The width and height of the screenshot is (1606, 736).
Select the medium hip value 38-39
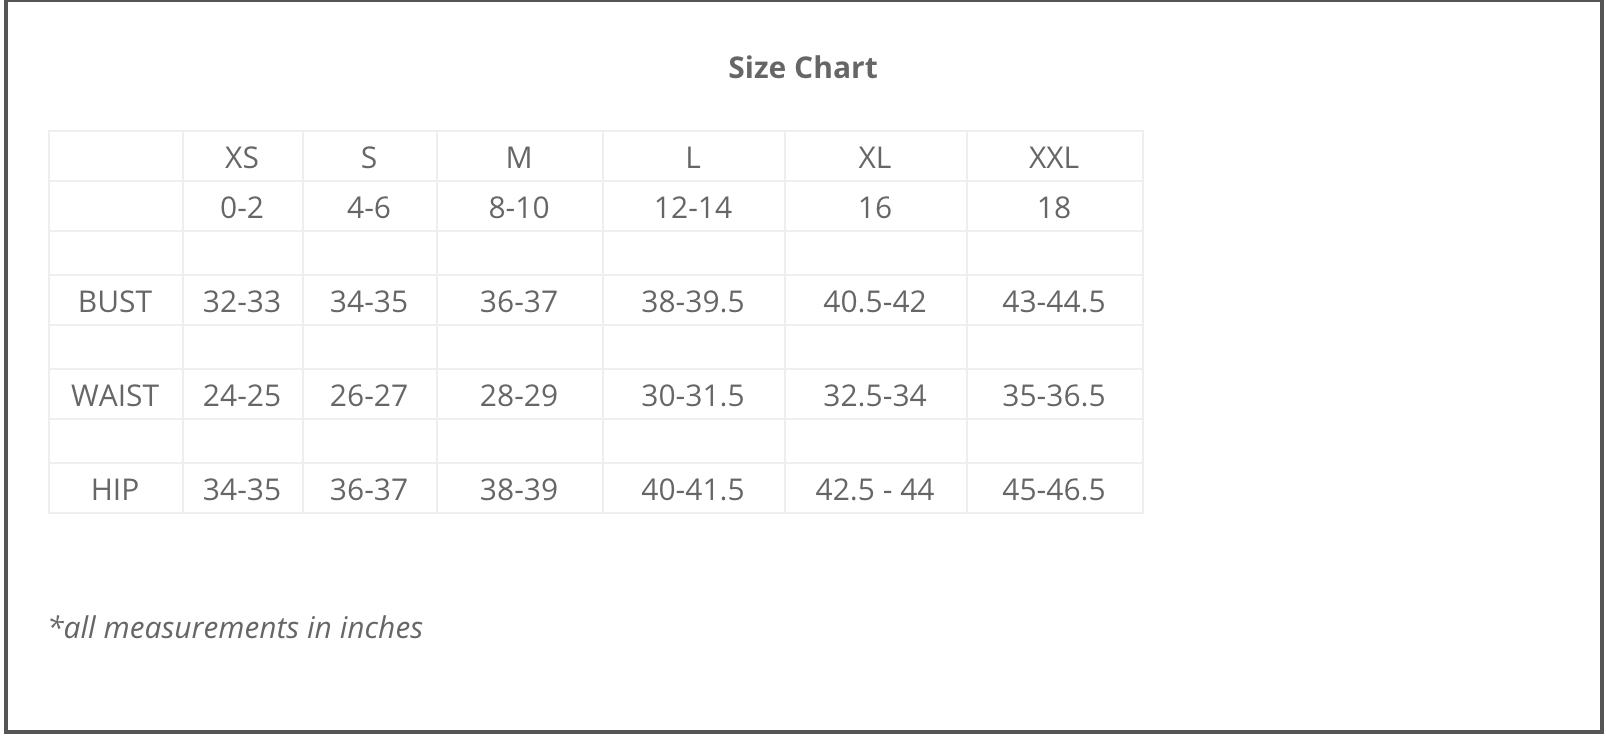point(518,489)
